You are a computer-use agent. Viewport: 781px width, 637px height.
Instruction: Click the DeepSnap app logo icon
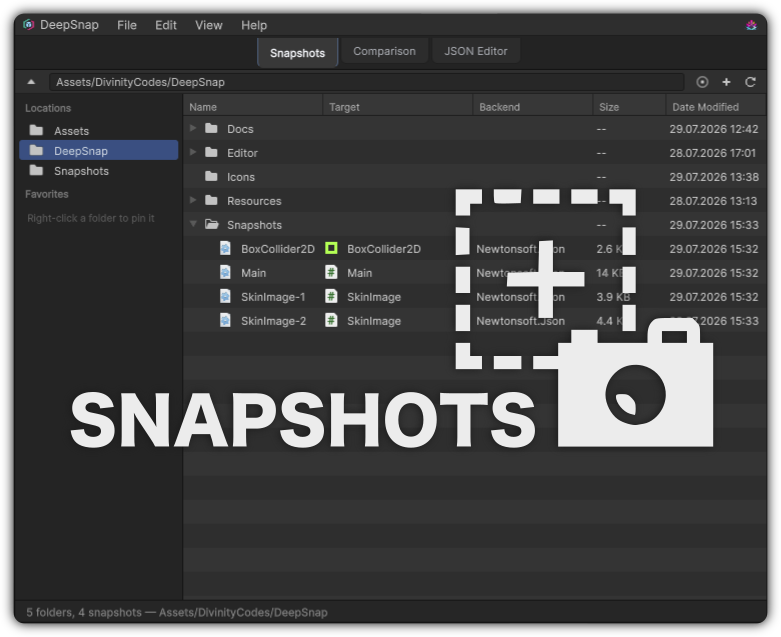tap(28, 24)
